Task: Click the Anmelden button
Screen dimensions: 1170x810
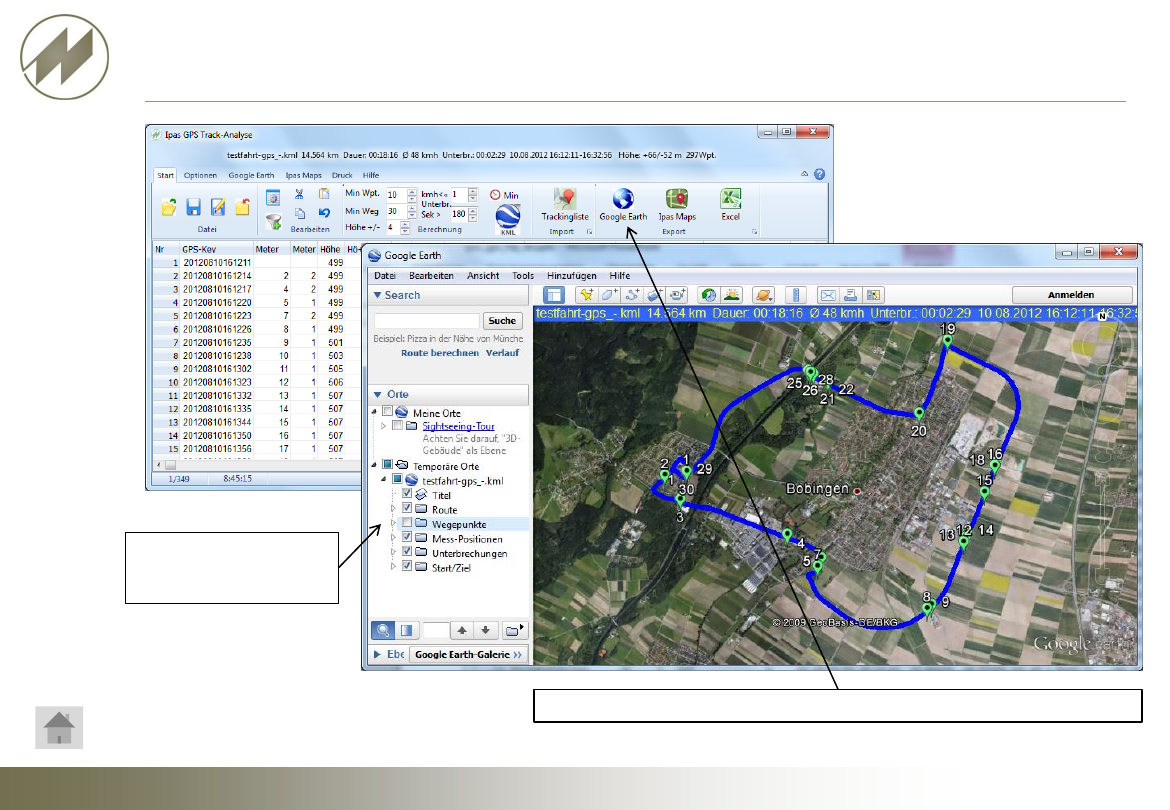Action: point(1072,295)
